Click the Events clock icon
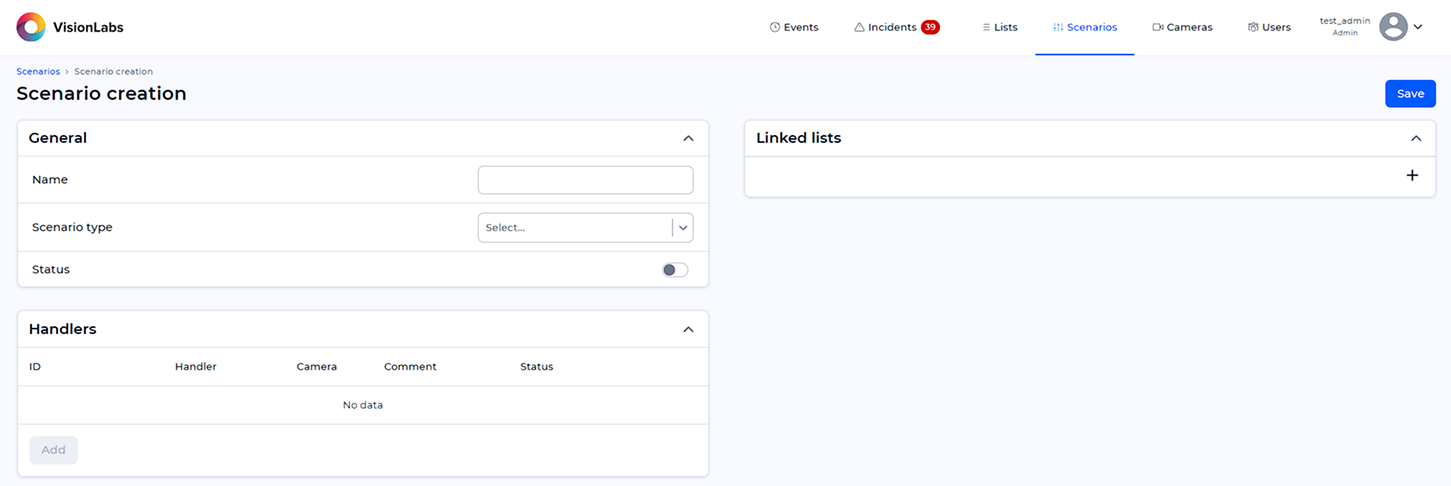 [774, 27]
